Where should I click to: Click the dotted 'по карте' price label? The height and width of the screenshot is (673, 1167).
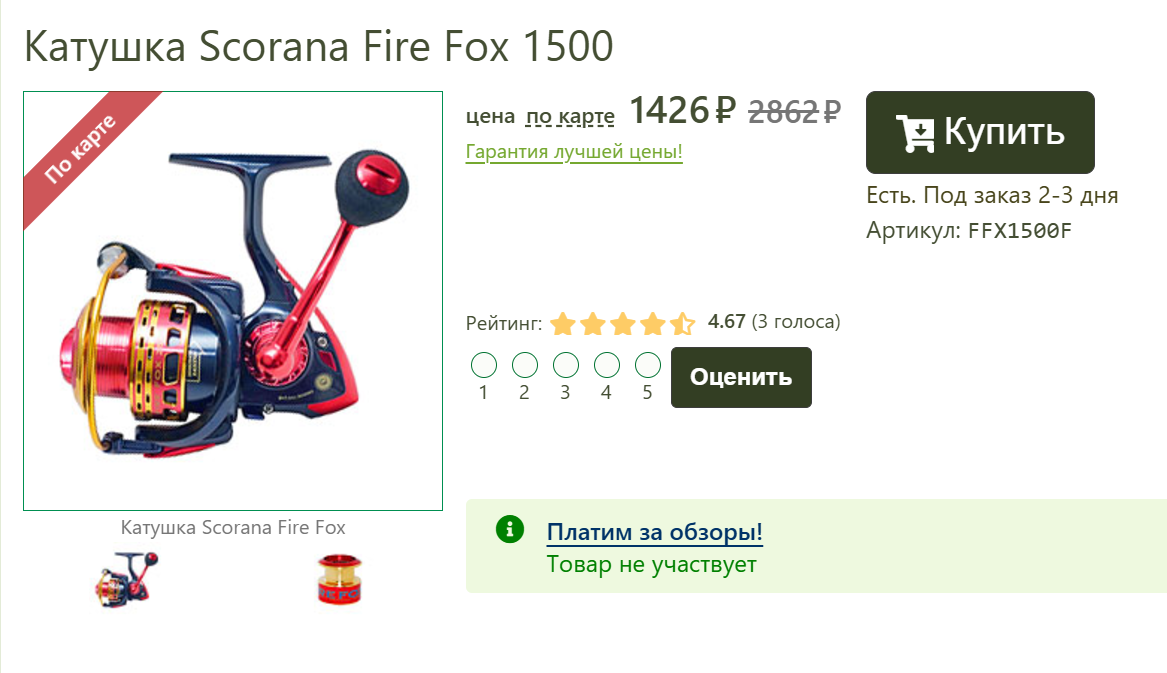(570, 116)
